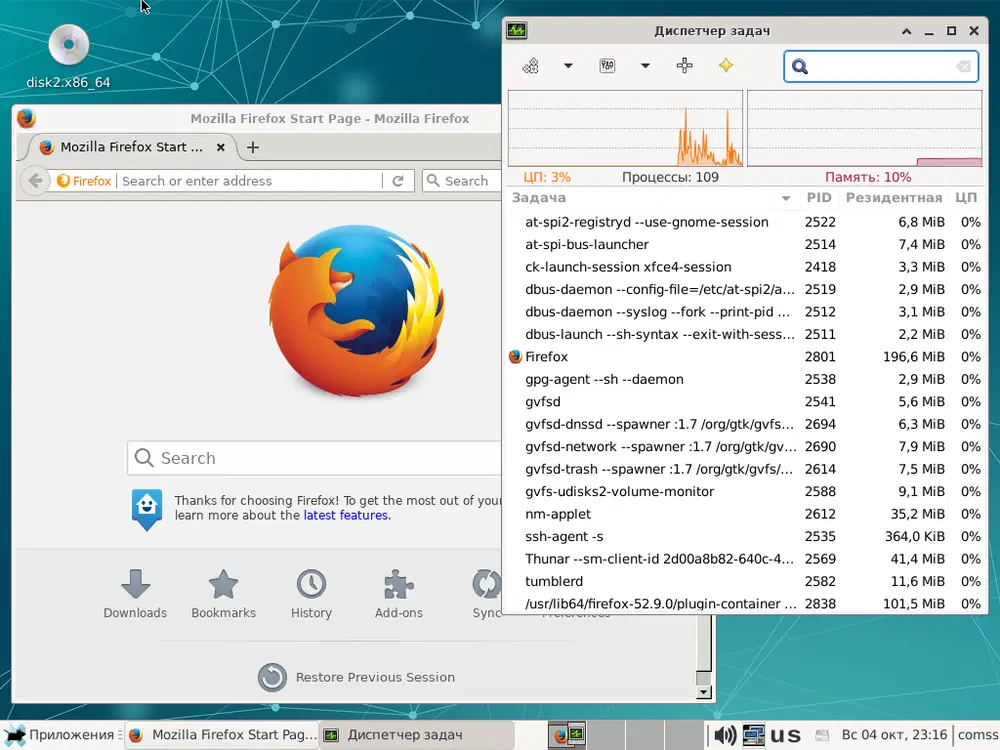Open a new Firefox tab with plus
Screen dimensions: 1000x750
(253, 147)
